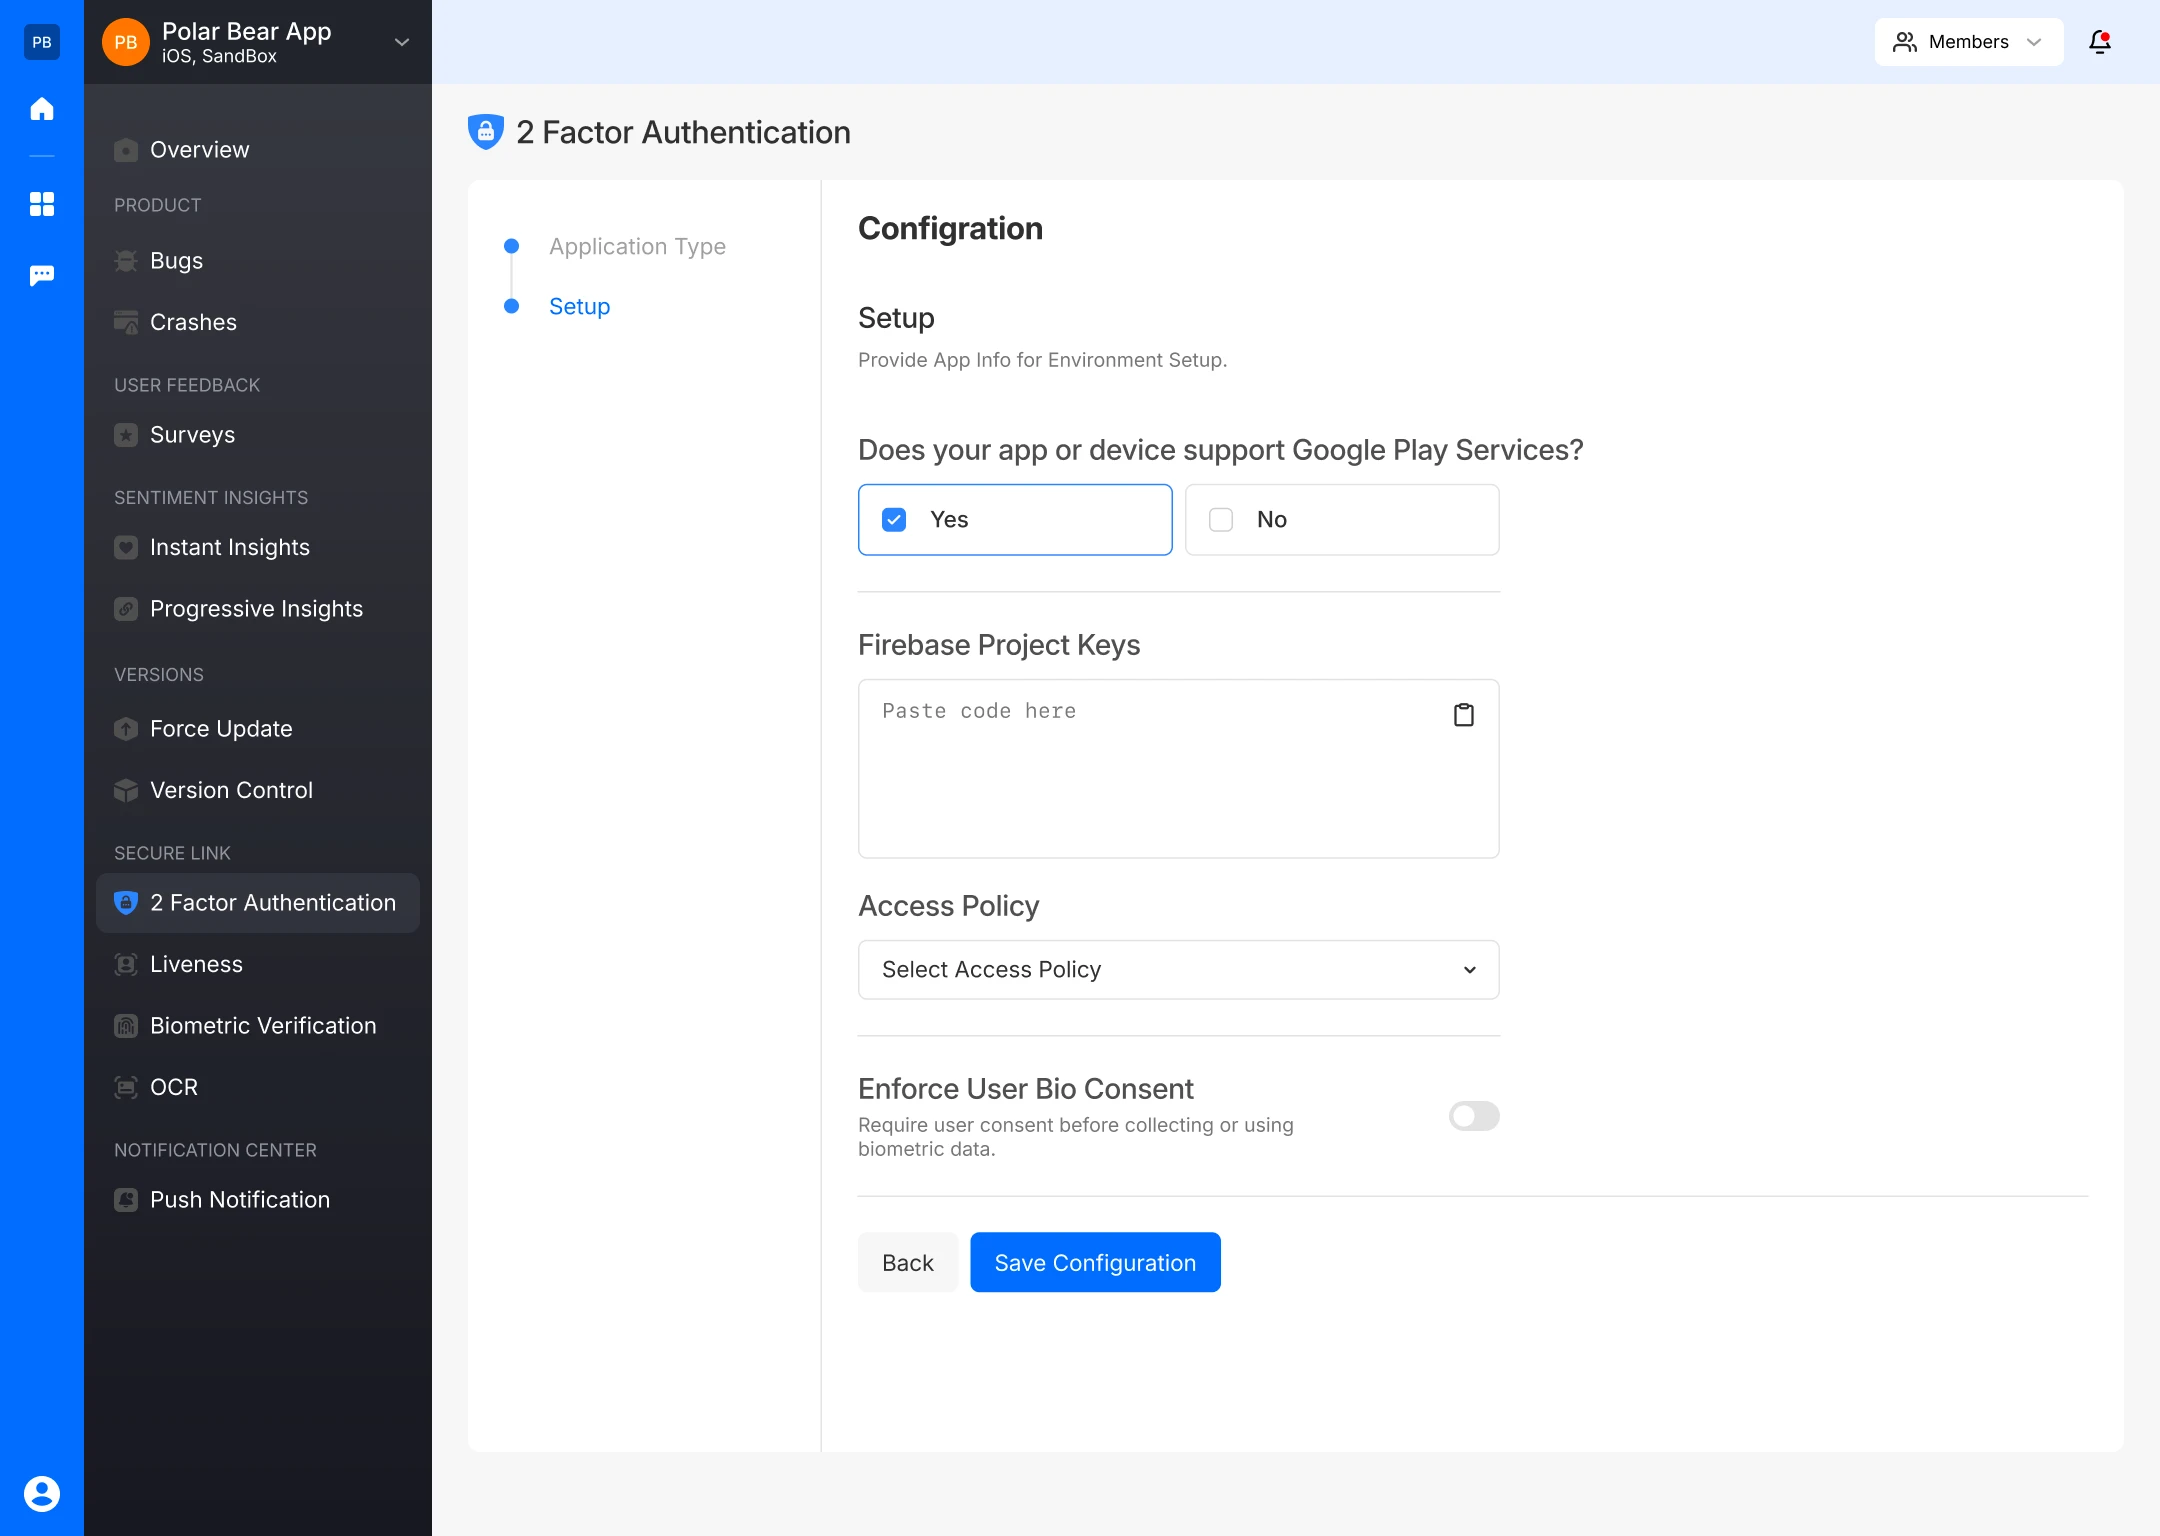Viewport: 2160px width, 1536px height.
Task: Go to Push Notification page
Action: point(239,1199)
